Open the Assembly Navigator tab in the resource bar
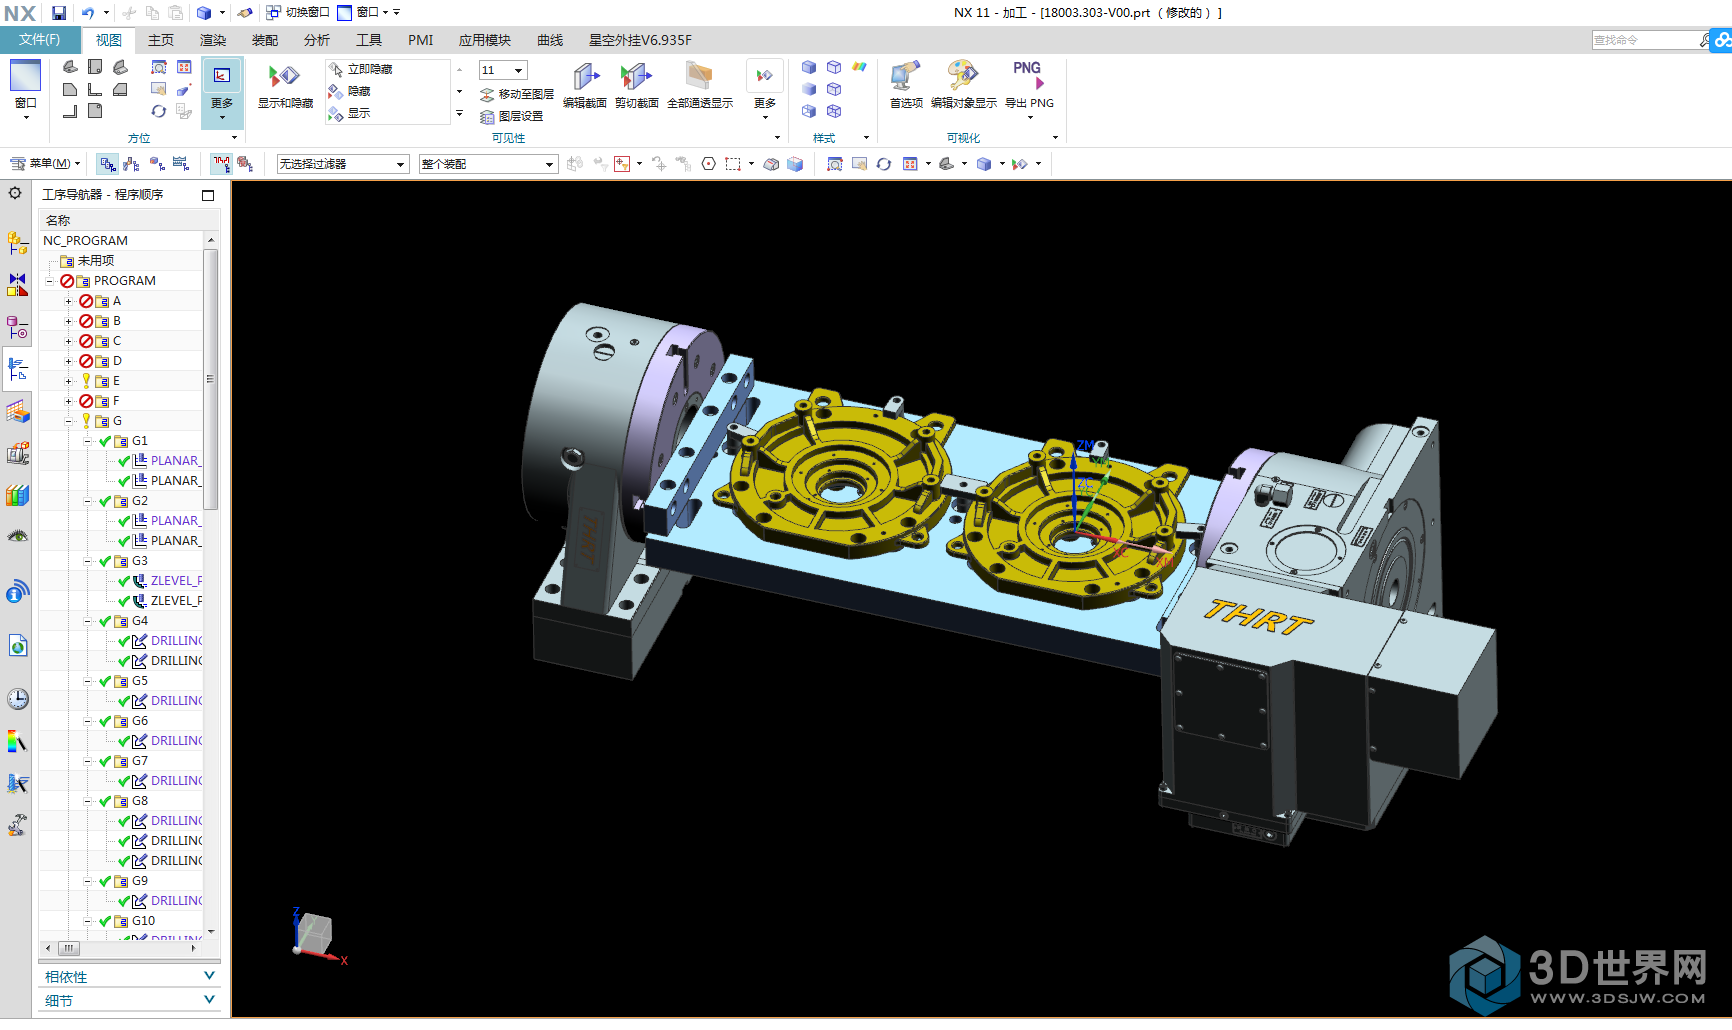The width and height of the screenshot is (1732, 1030). click(17, 243)
